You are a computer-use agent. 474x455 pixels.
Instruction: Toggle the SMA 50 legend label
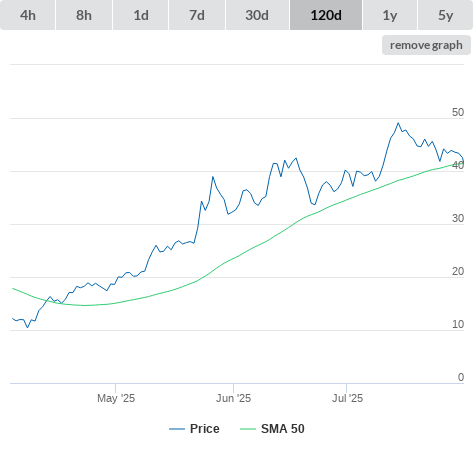click(x=283, y=429)
